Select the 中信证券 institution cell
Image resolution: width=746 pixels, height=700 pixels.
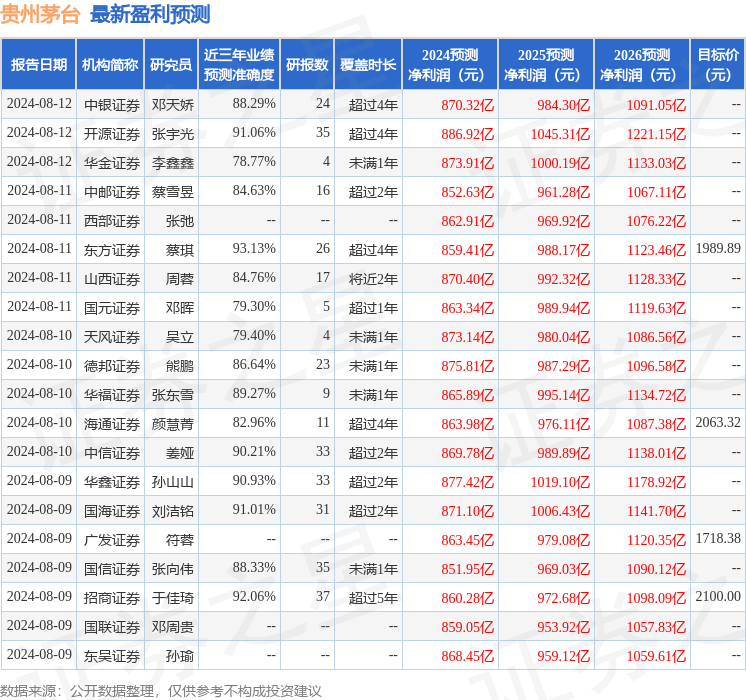click(112, 454)
